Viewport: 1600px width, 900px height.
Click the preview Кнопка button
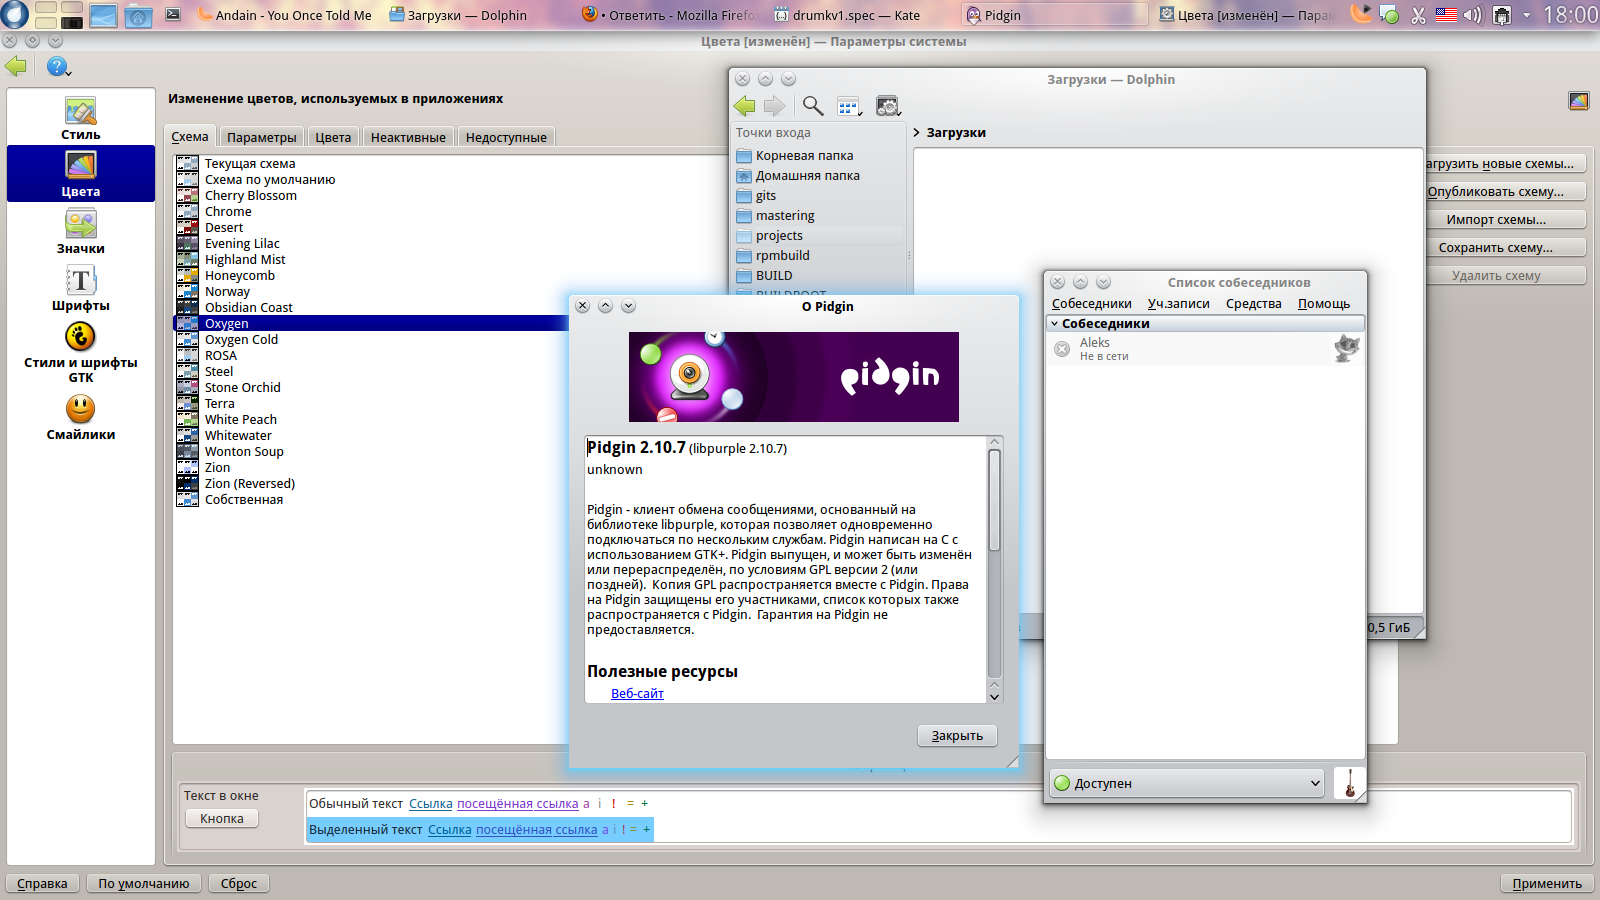point(222,818)
